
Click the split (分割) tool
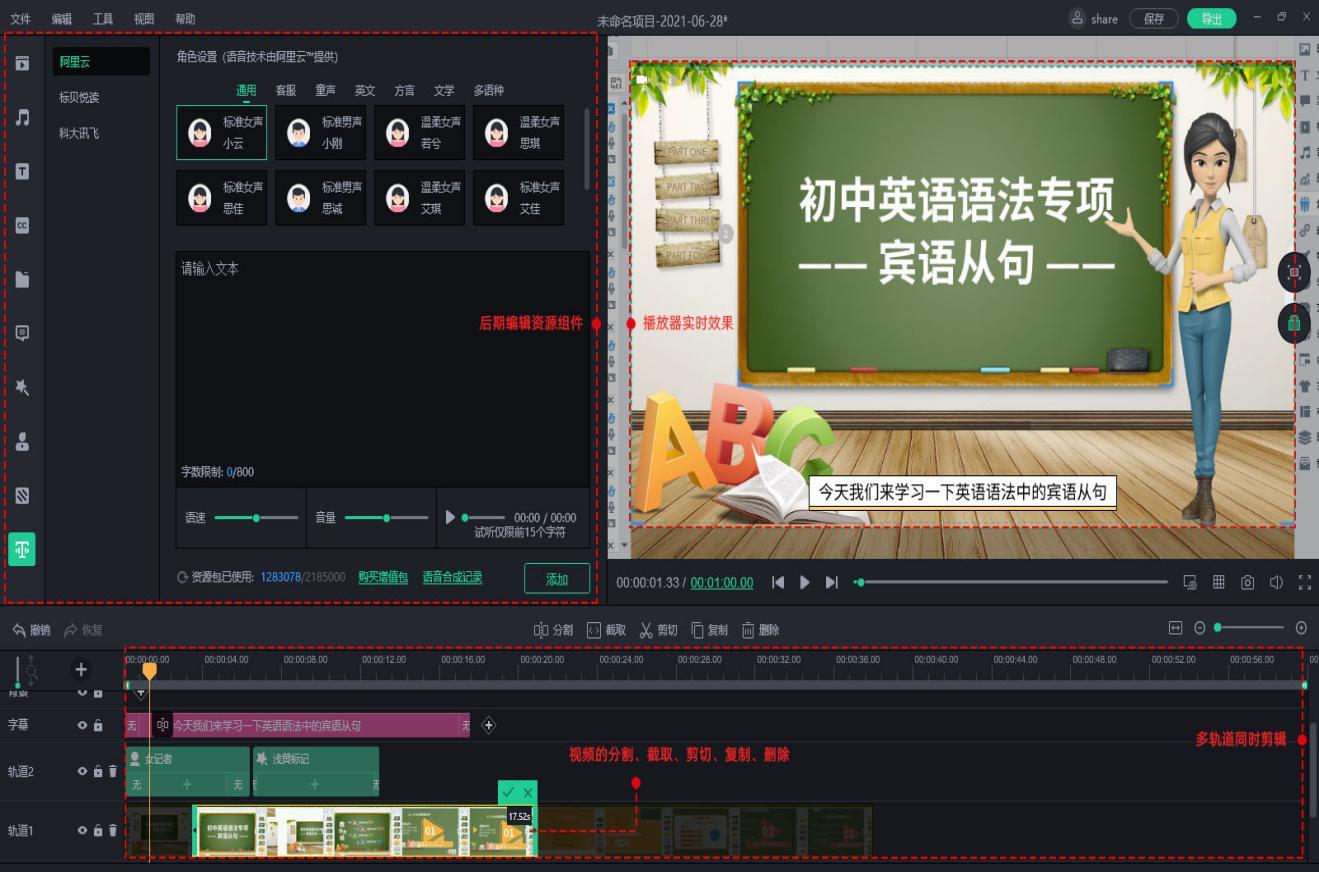pos(553,630)
